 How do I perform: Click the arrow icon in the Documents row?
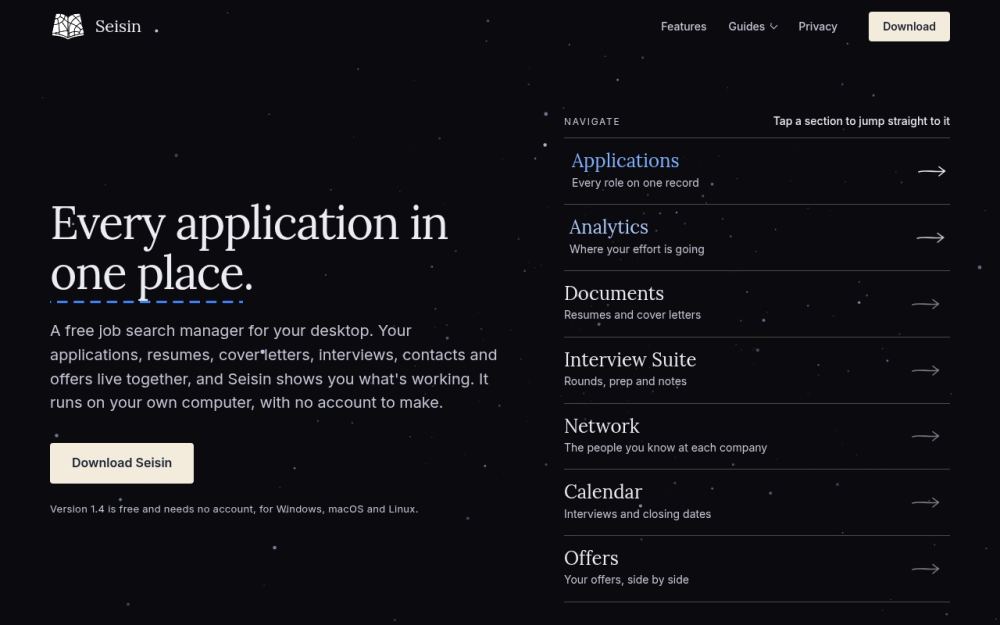tap(925, 304)
